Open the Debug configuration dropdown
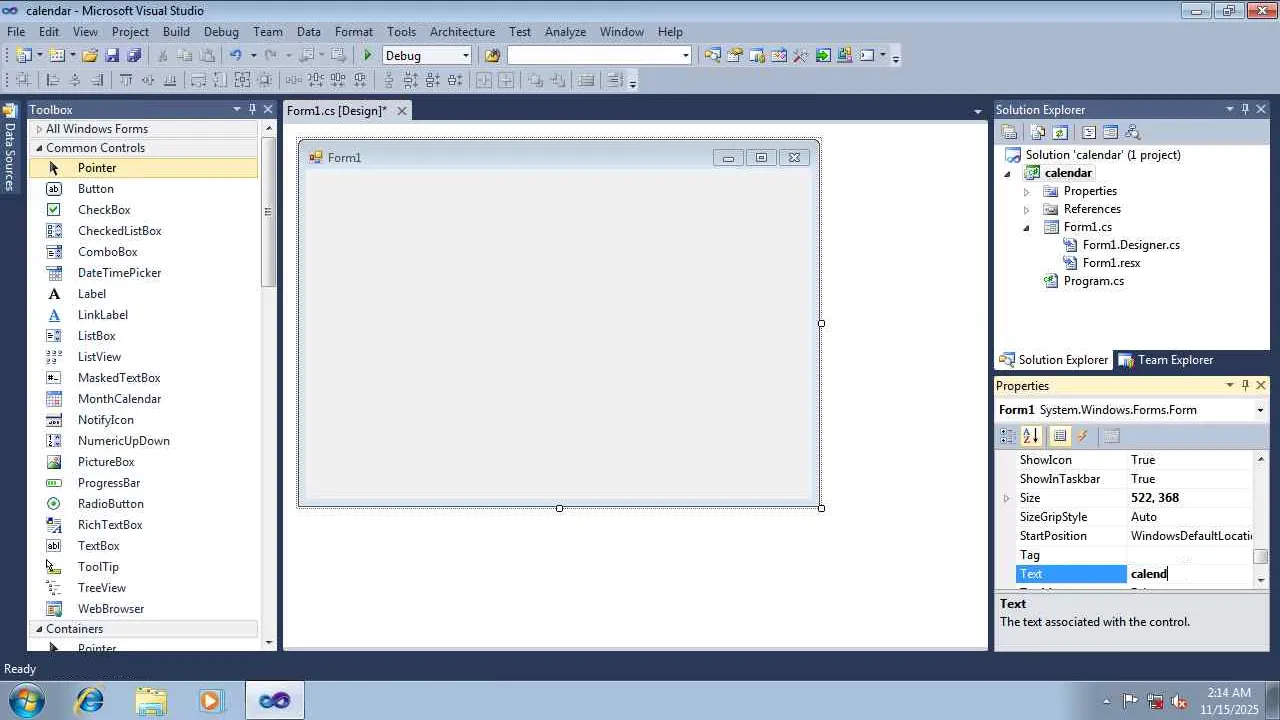 pos(465,56)
